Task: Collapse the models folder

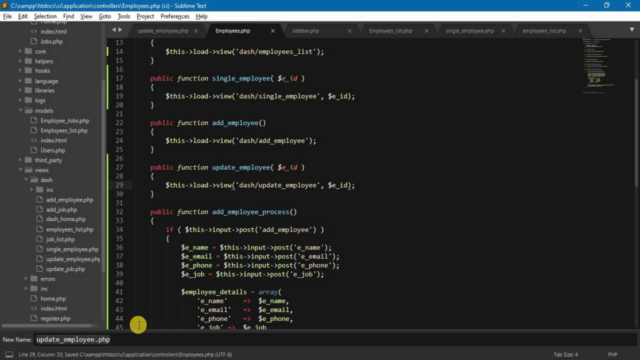Action: tap(20, 111)
